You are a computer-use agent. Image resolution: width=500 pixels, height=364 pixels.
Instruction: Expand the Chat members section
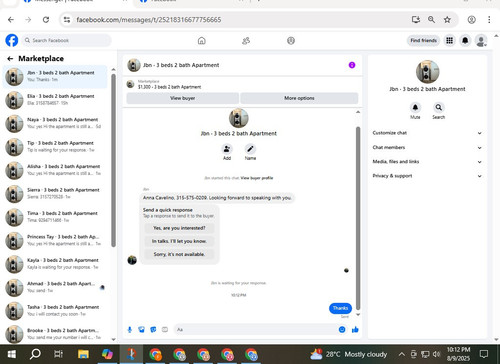click(x=427, y=147)
